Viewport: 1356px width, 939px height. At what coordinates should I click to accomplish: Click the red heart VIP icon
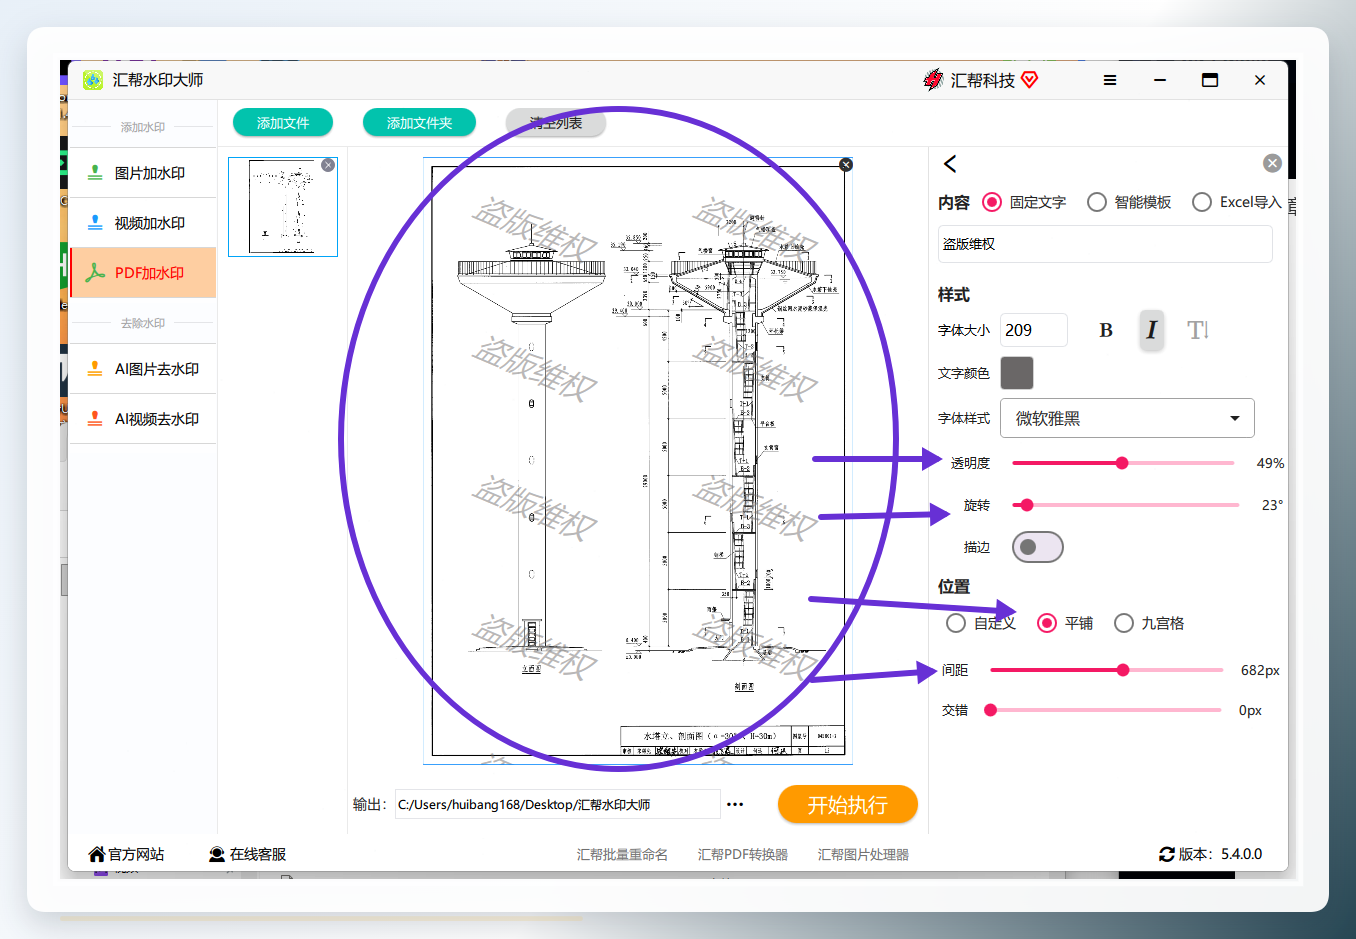coord(1030,79)
